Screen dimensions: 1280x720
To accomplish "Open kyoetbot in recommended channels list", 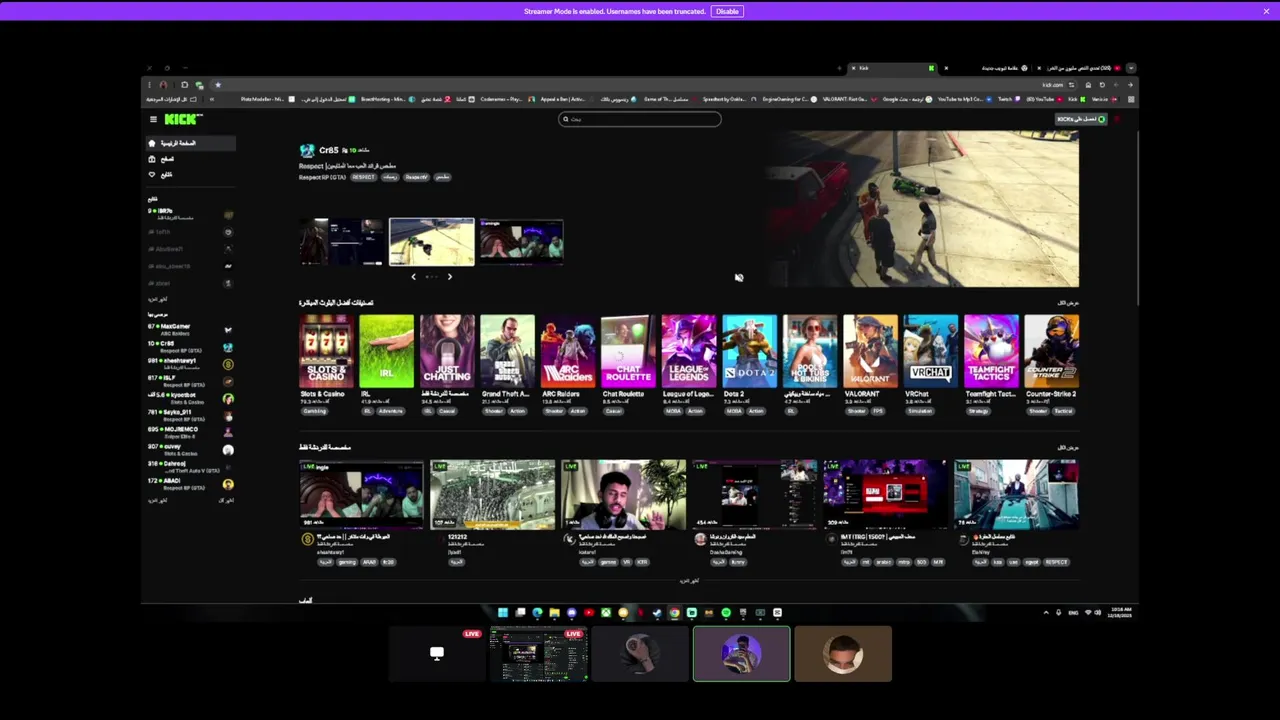I will coord(190,398).
